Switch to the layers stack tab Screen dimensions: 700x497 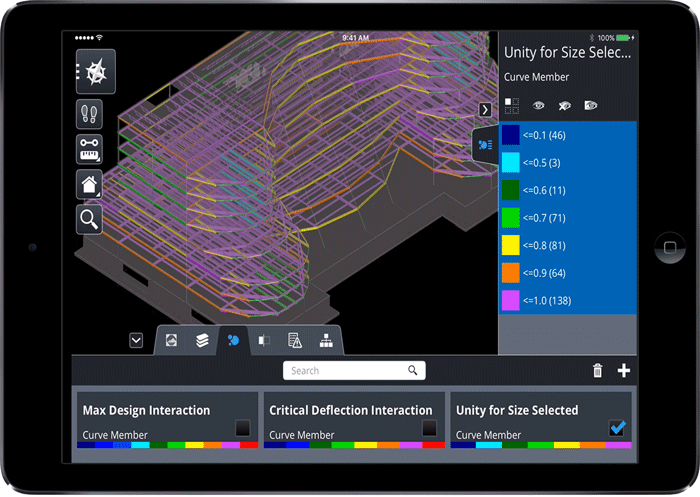pyautogui.click(x=202, y=341)
